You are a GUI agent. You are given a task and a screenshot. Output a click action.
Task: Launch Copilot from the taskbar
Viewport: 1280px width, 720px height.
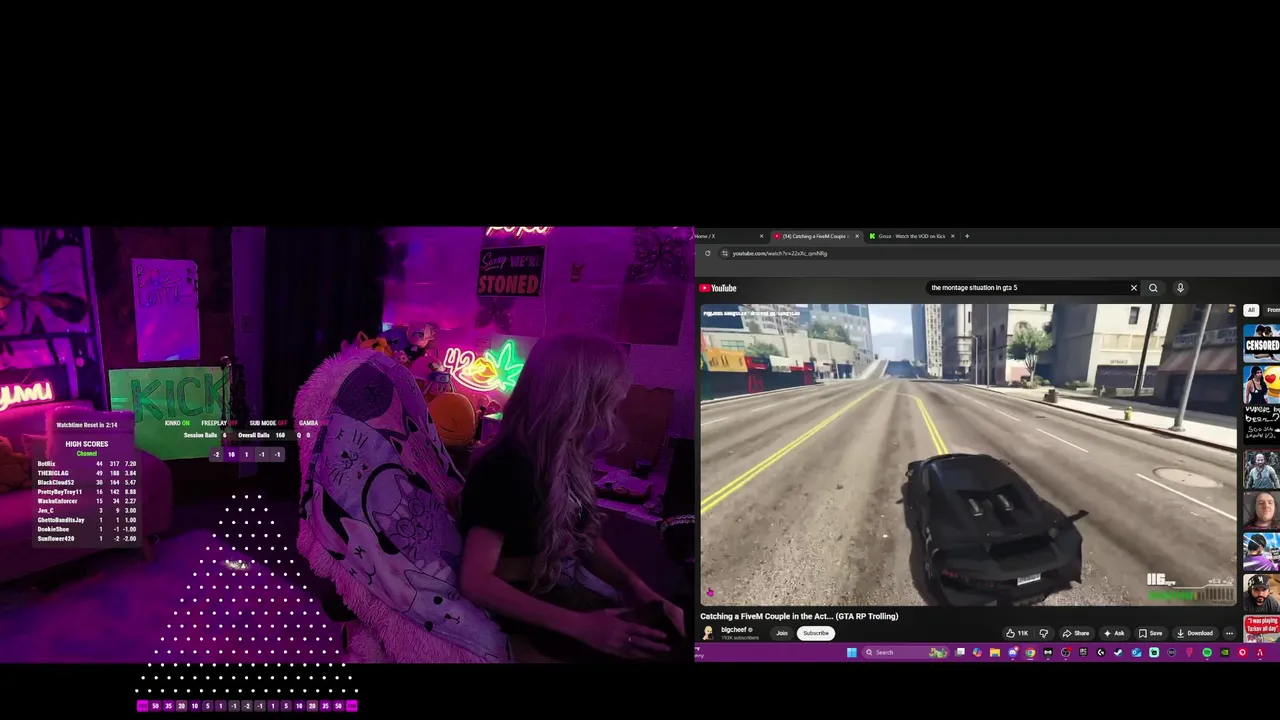(x=977, y=653)
